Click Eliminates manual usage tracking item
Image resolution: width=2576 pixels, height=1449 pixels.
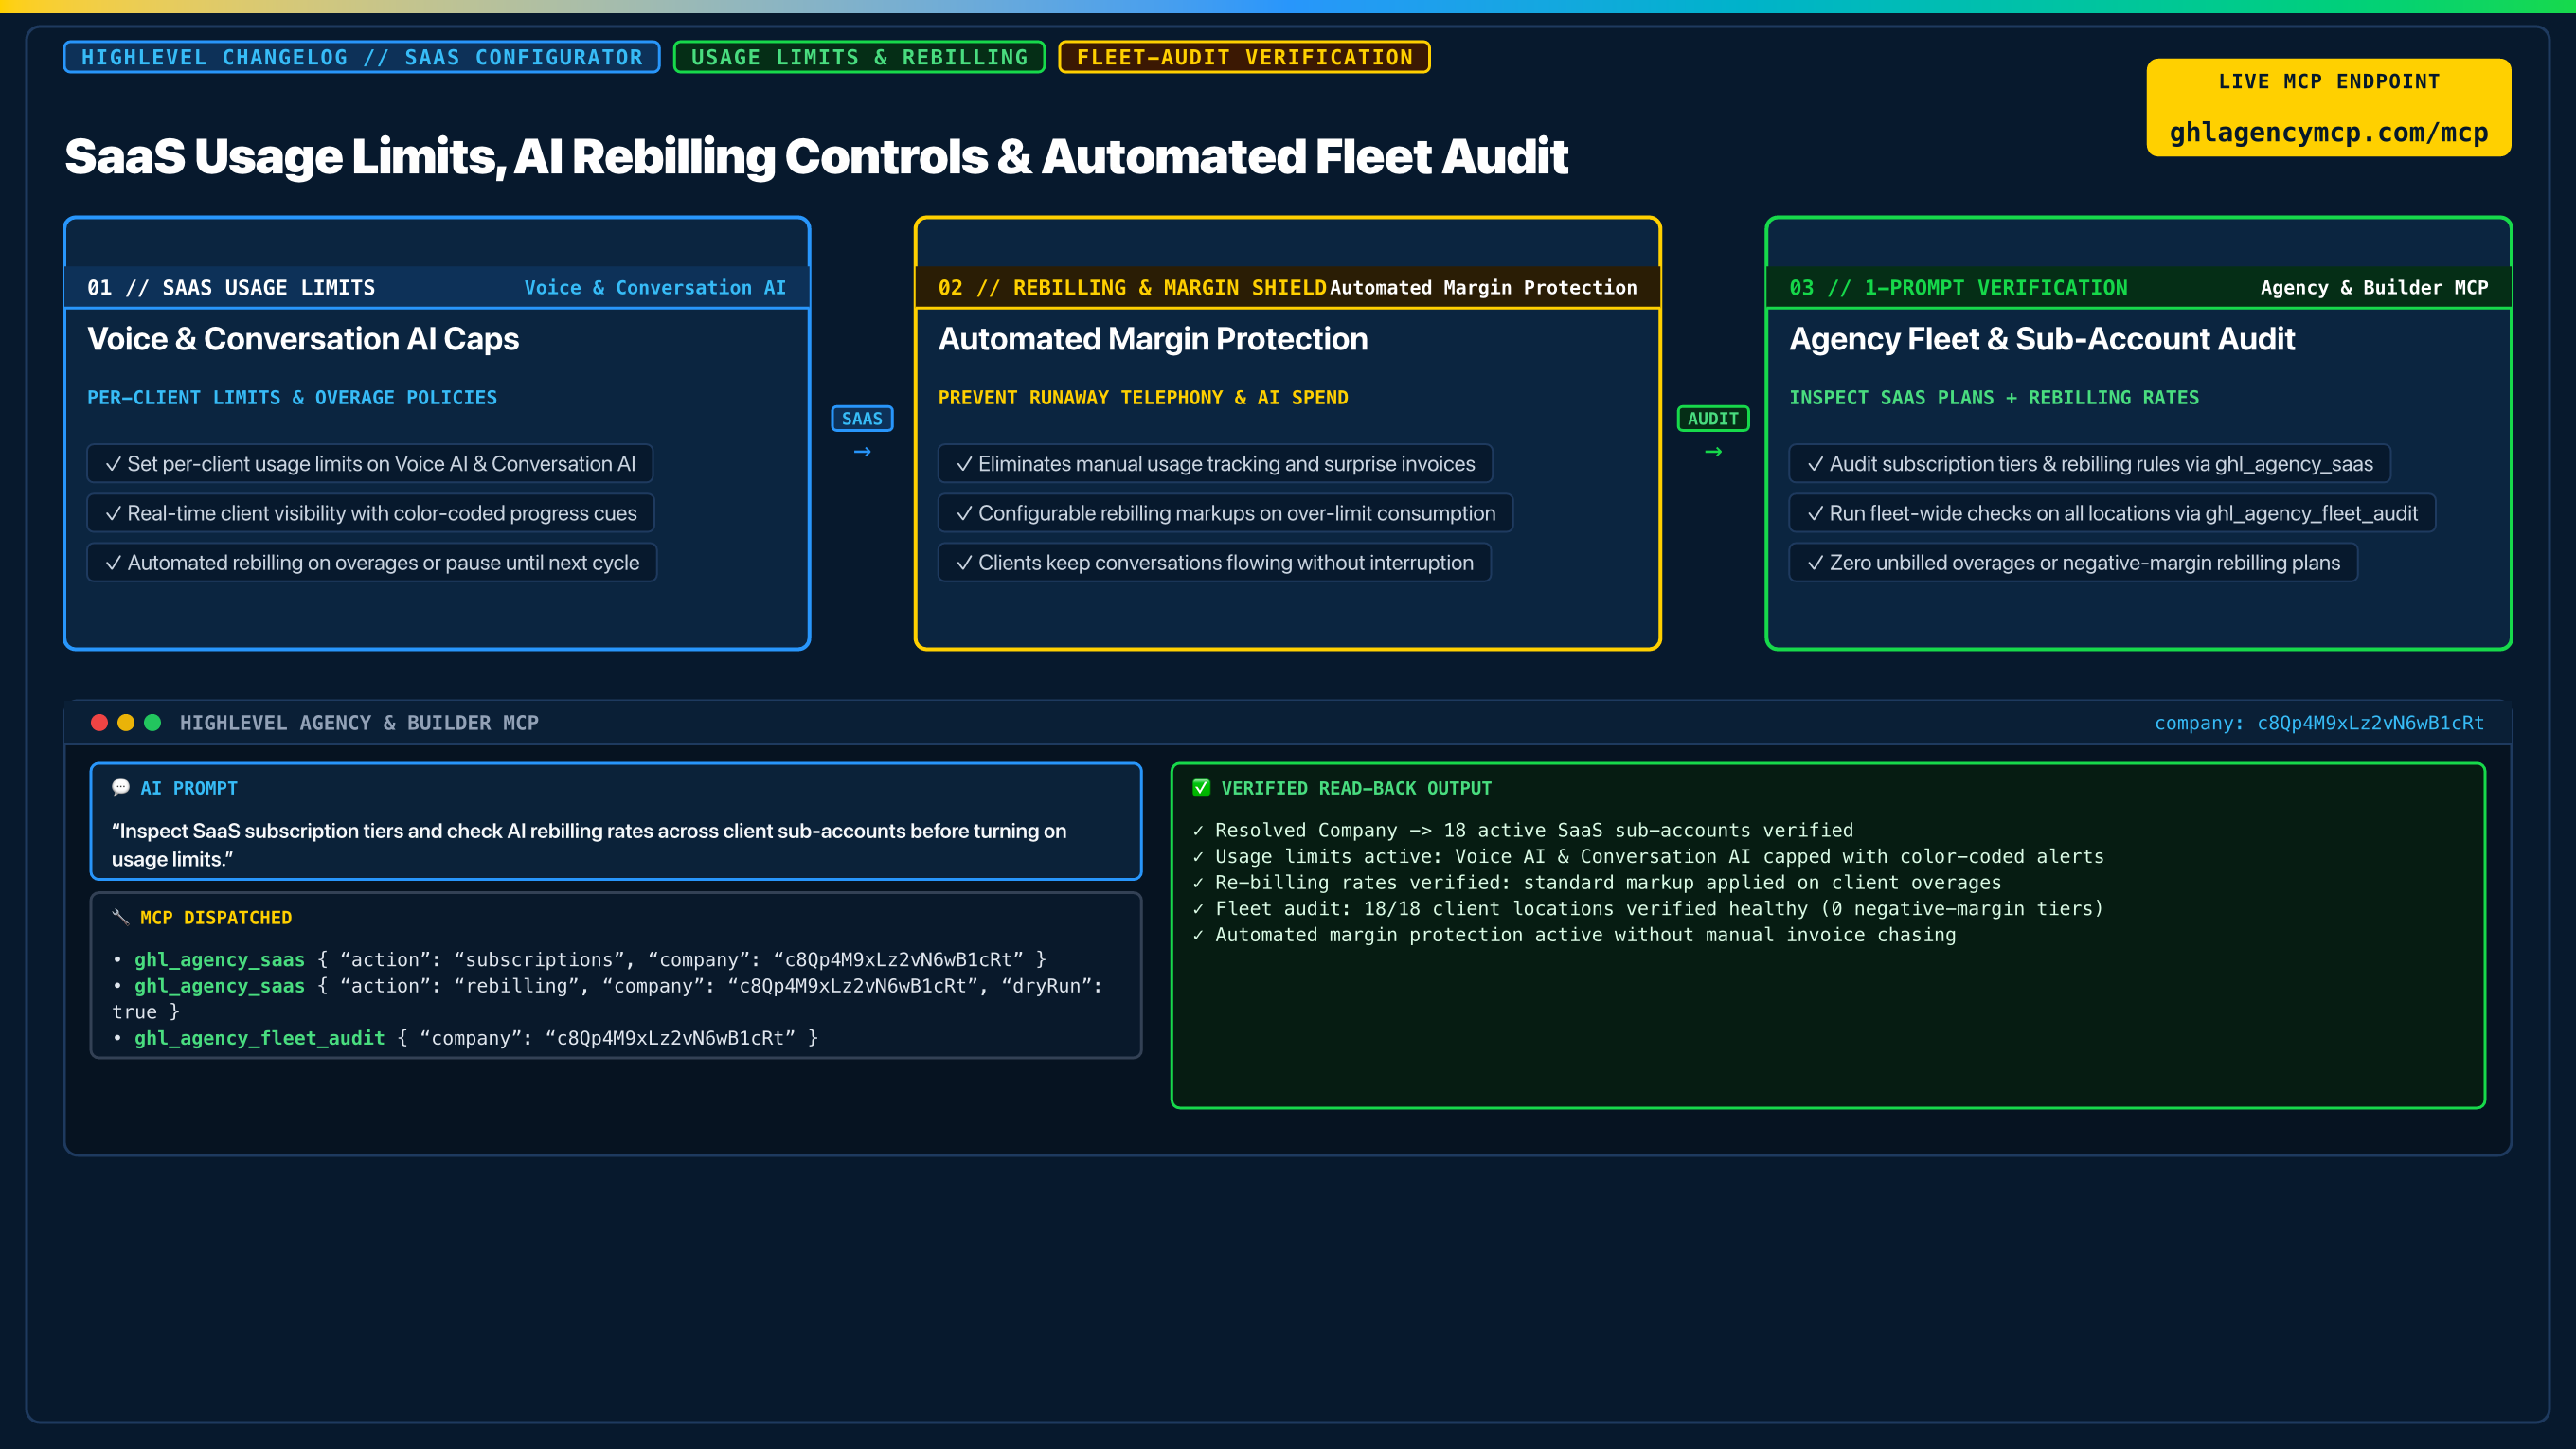click(1215, 464)
